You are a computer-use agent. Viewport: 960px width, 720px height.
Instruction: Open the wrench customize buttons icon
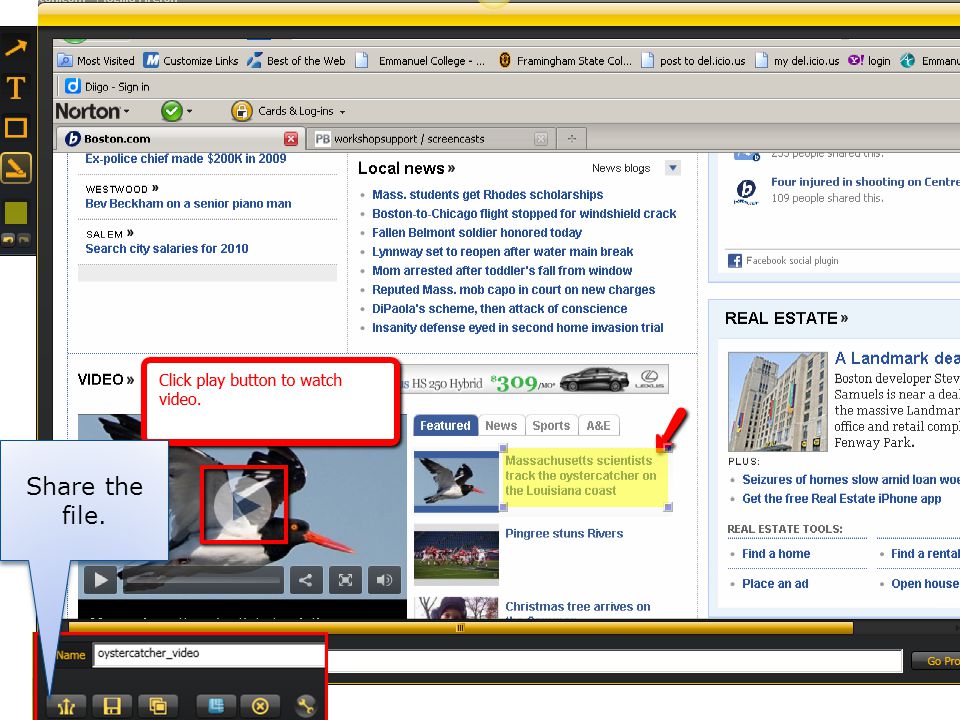click(306, 706)
